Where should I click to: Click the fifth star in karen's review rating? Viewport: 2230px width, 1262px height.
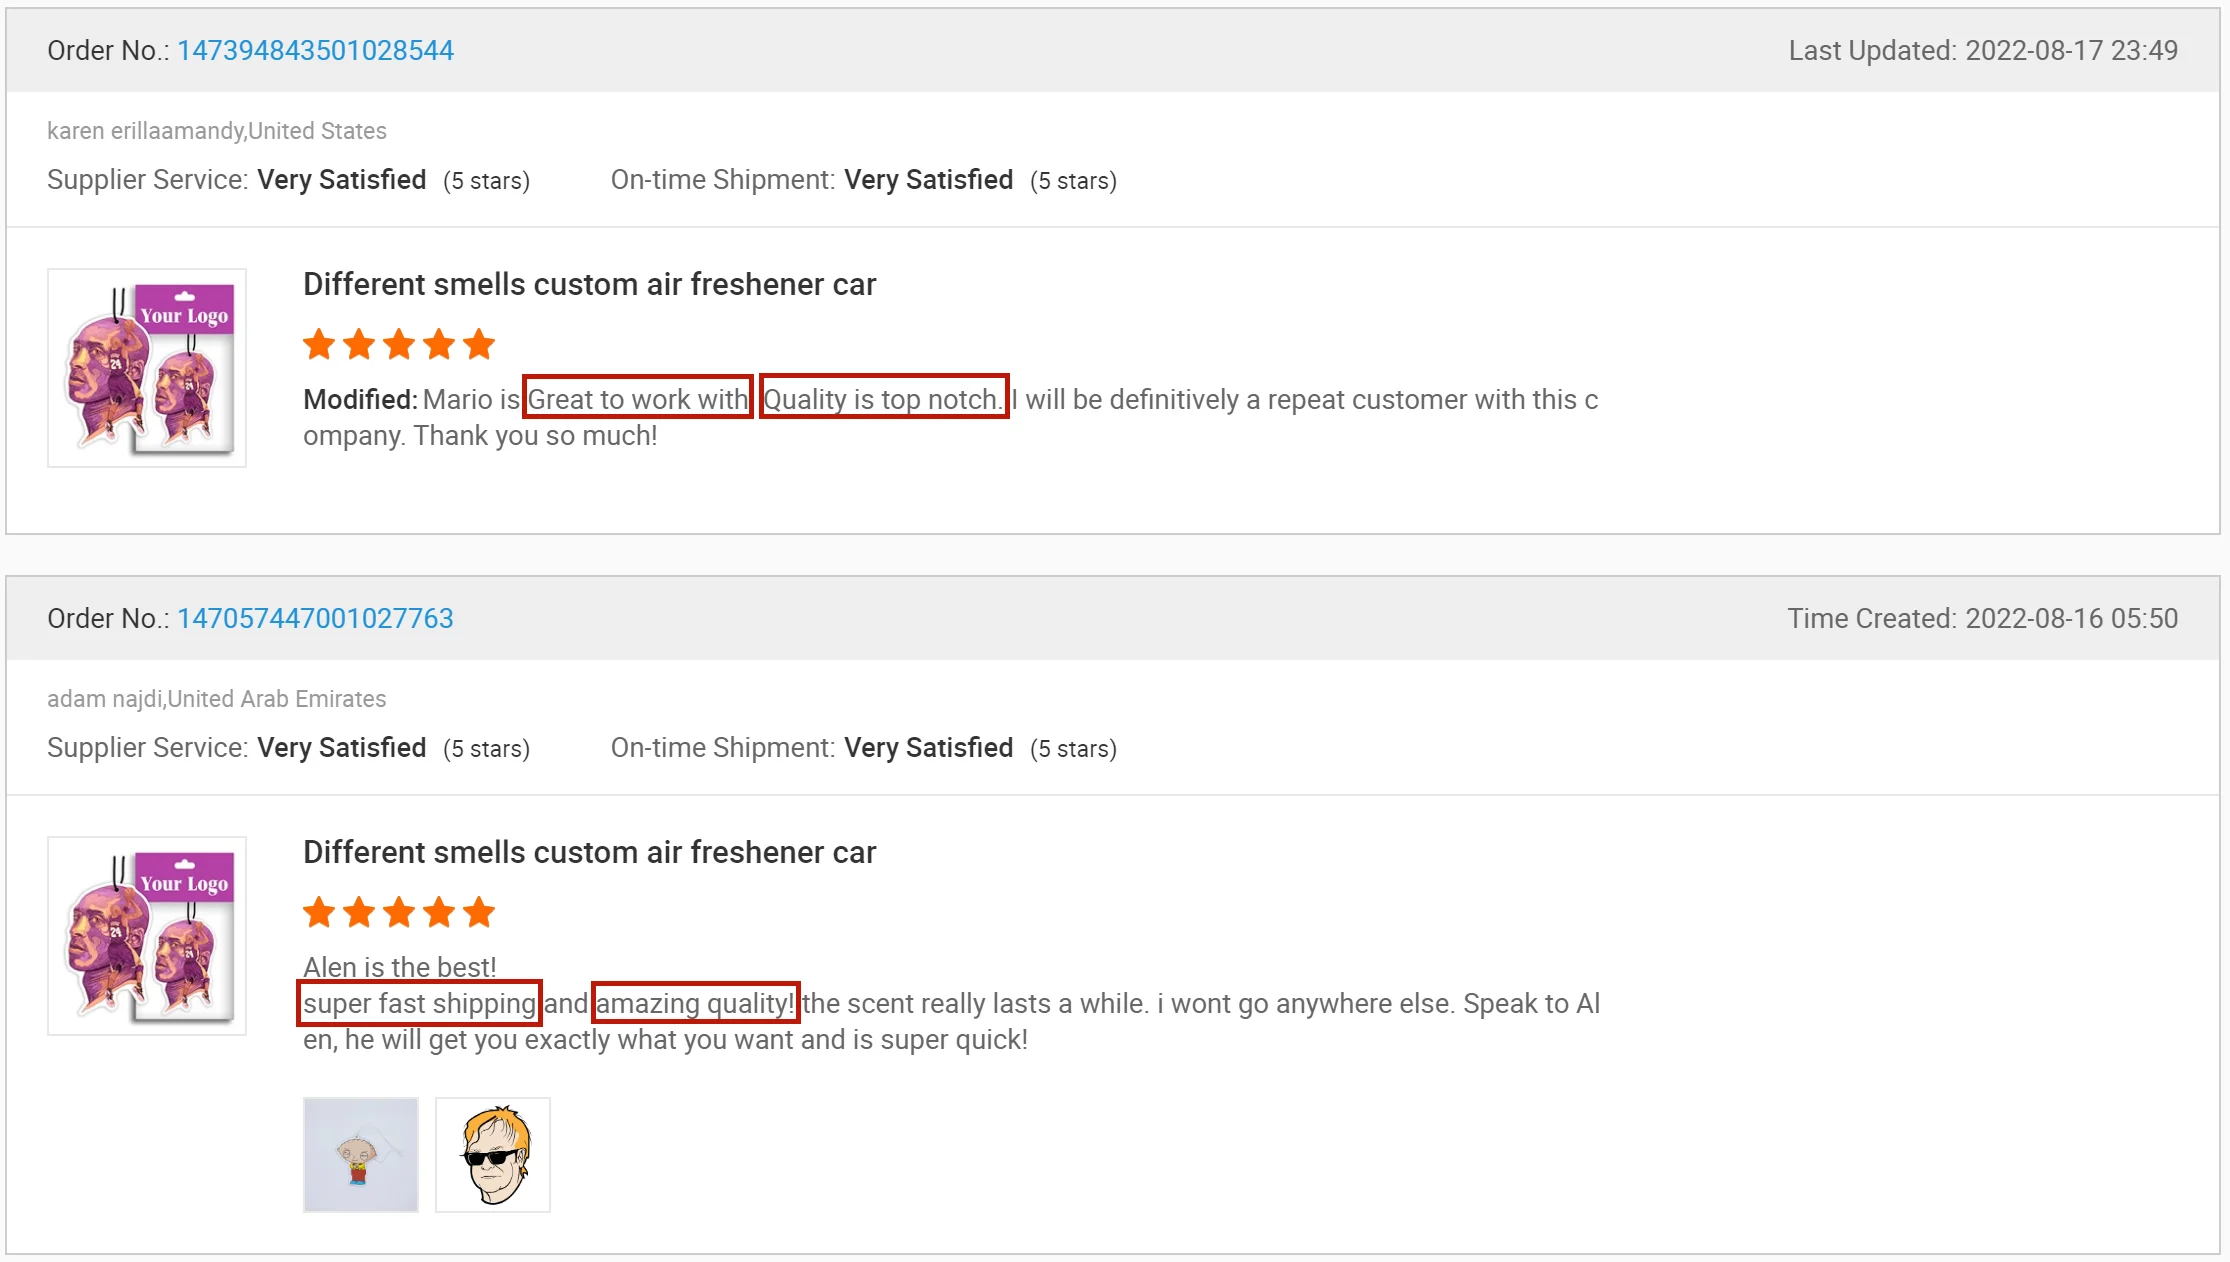[x=479, y=344]
